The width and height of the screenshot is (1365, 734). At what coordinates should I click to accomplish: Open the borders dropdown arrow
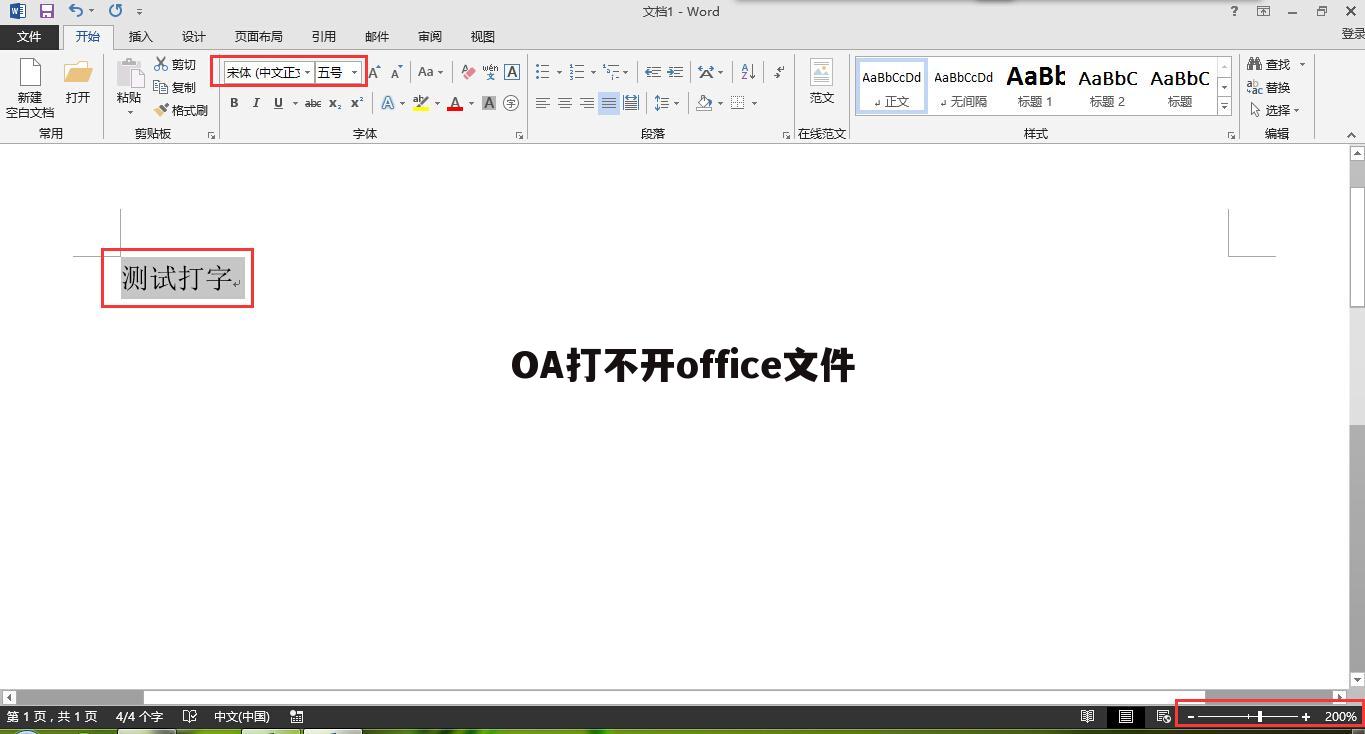(754, 103)
